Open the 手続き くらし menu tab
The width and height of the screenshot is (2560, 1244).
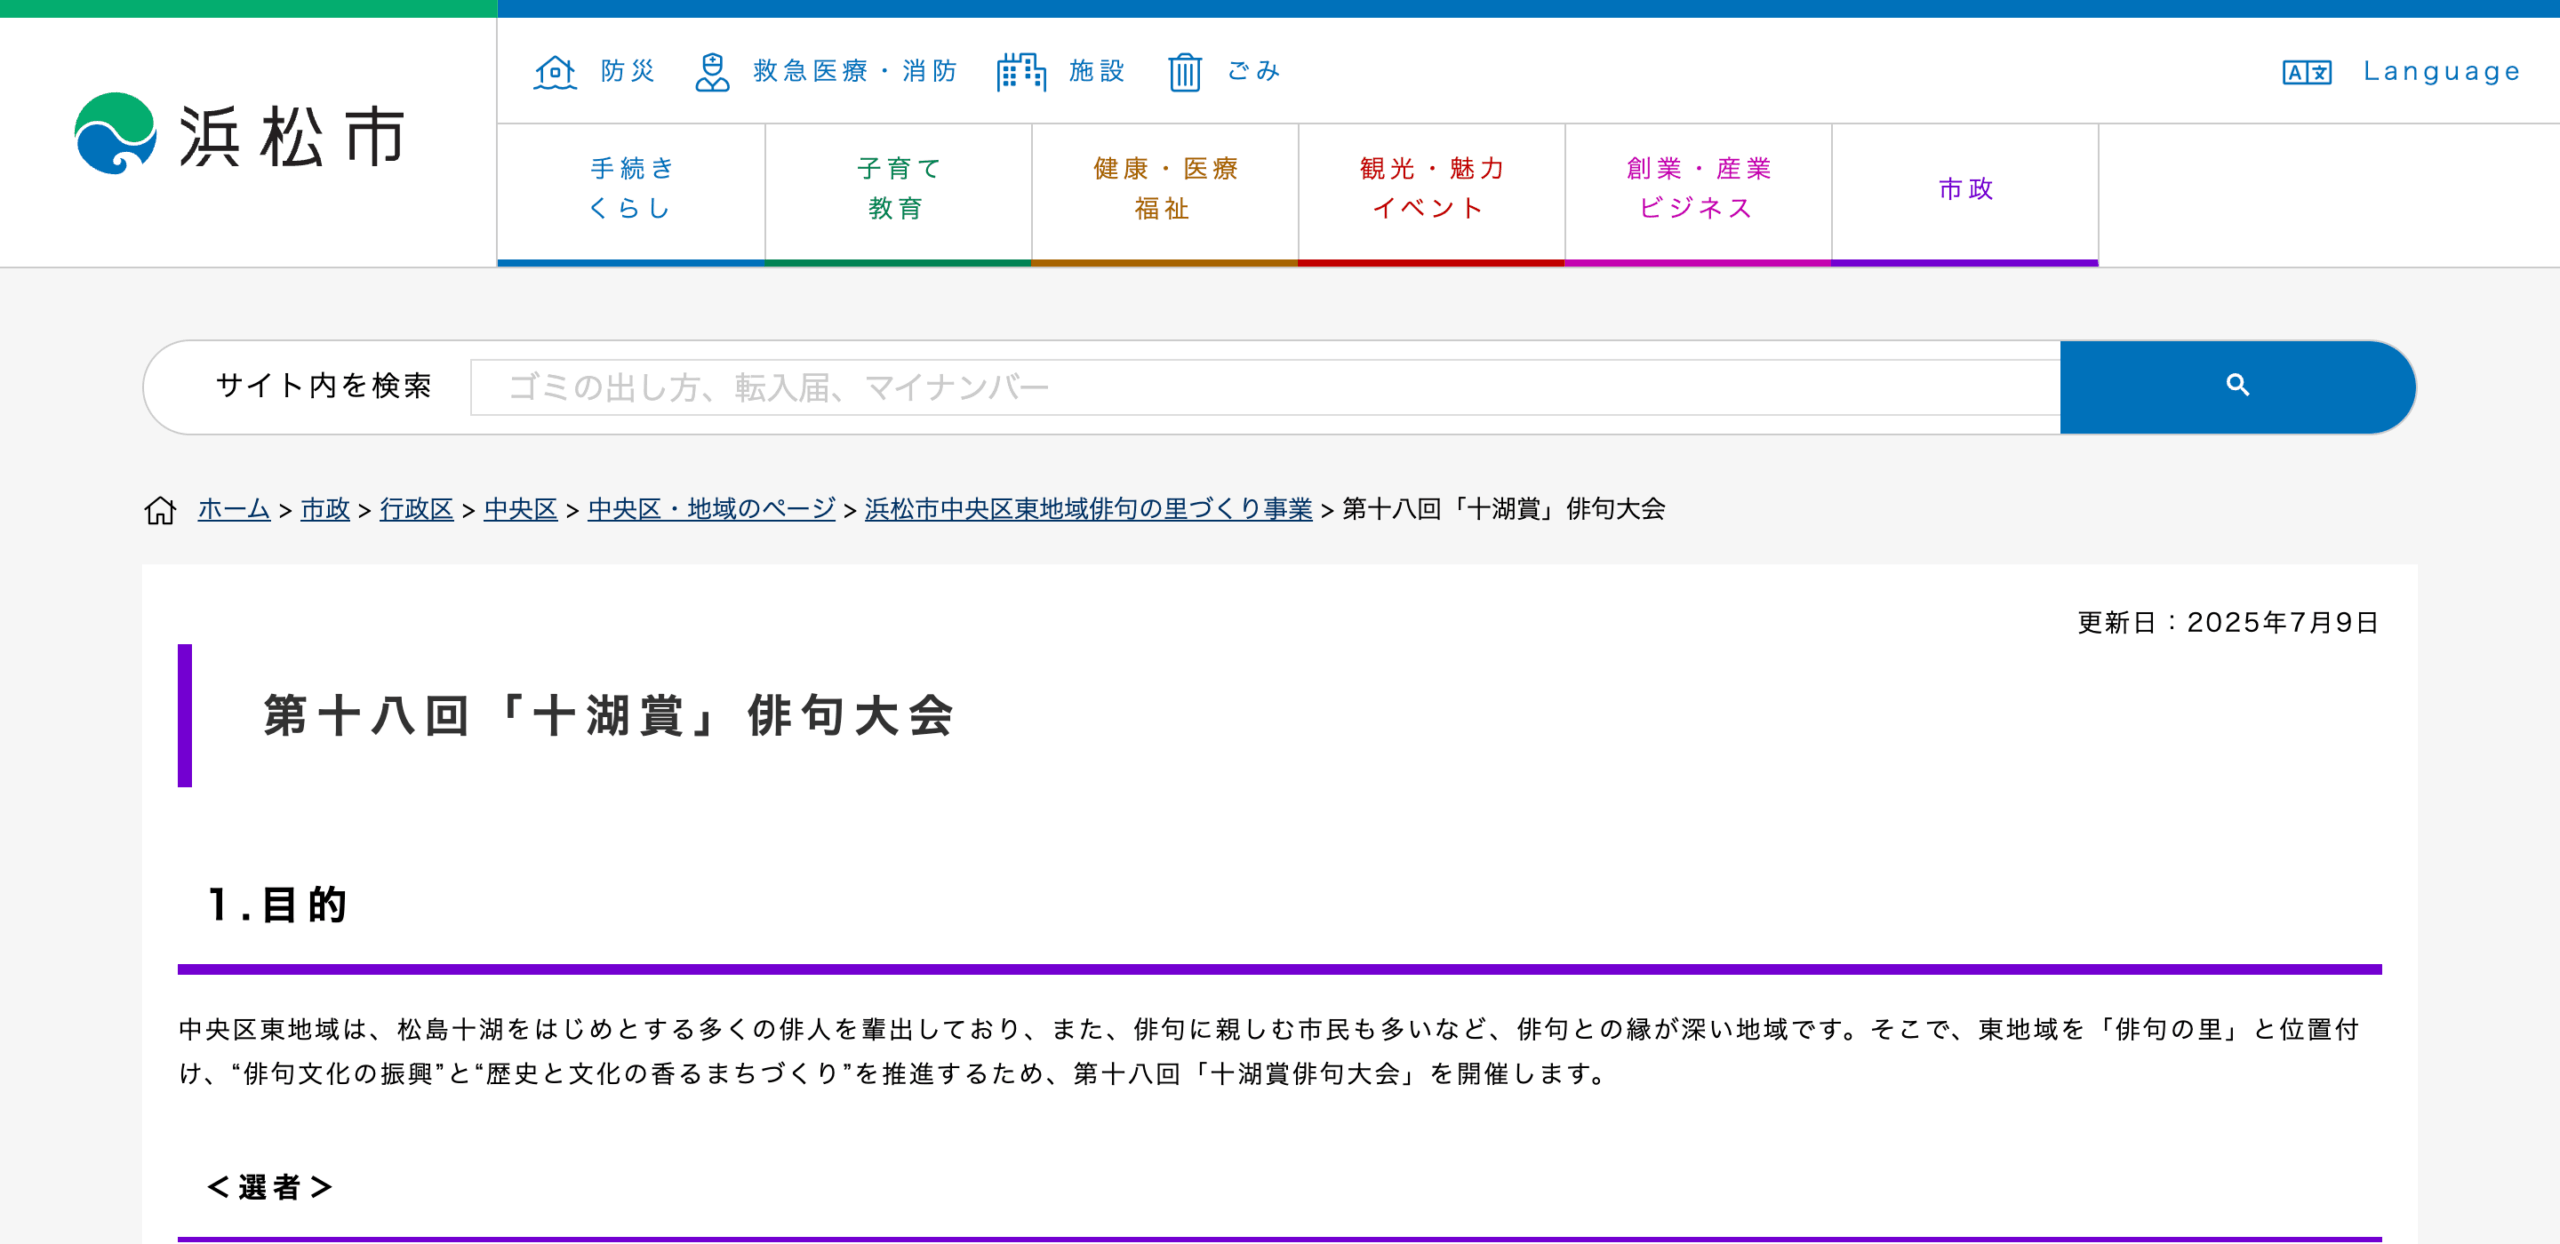(631, 193)
